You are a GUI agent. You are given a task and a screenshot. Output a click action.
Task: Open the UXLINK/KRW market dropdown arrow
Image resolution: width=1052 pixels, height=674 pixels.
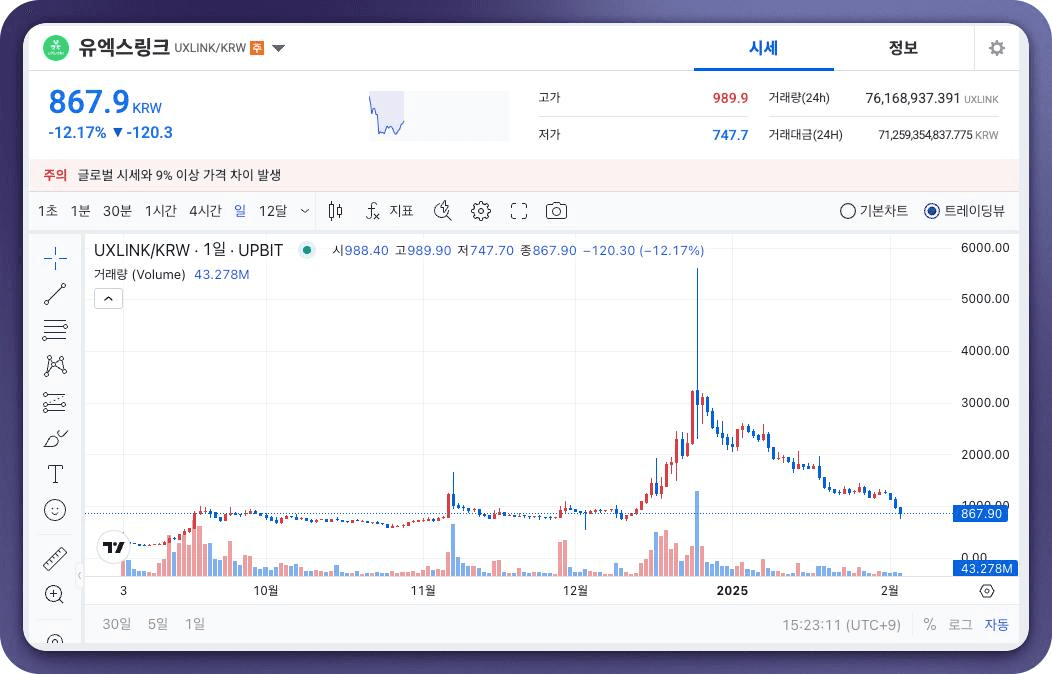point(279,48)
